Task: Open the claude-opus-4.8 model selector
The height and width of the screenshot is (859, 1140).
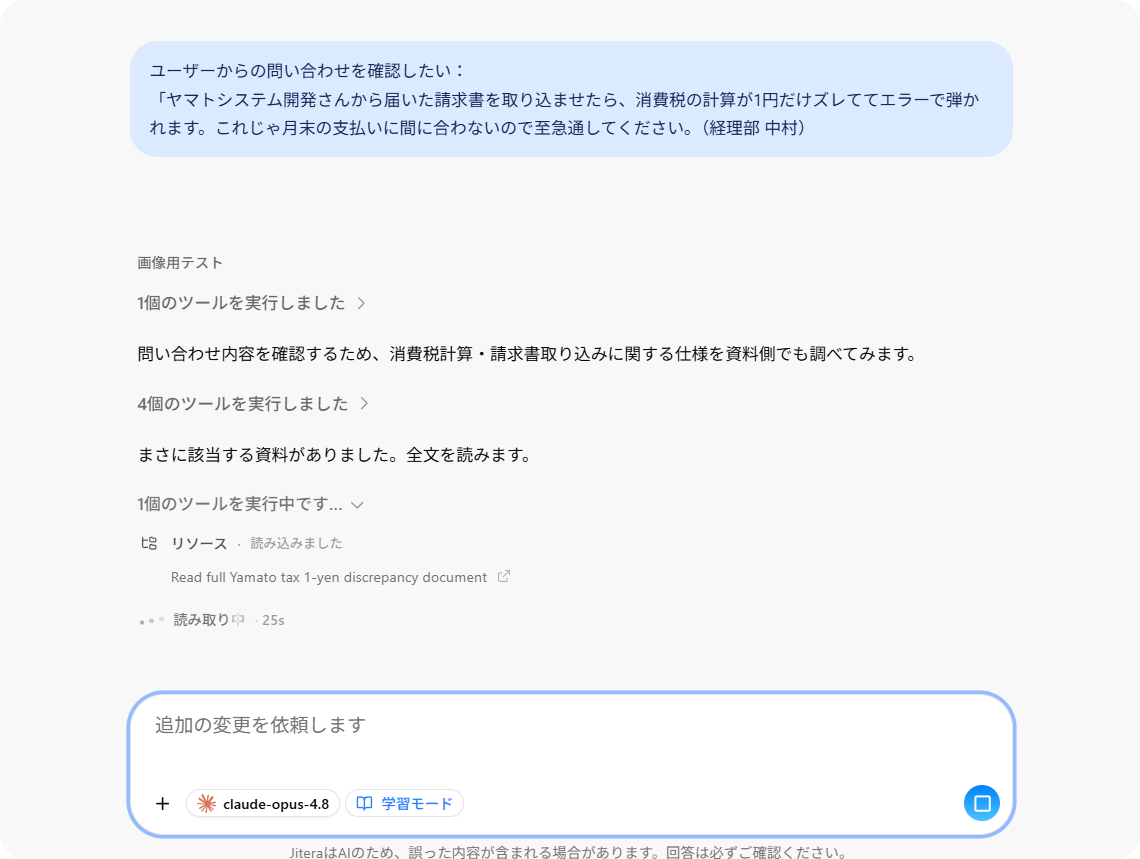Action: tap(263, 803)
